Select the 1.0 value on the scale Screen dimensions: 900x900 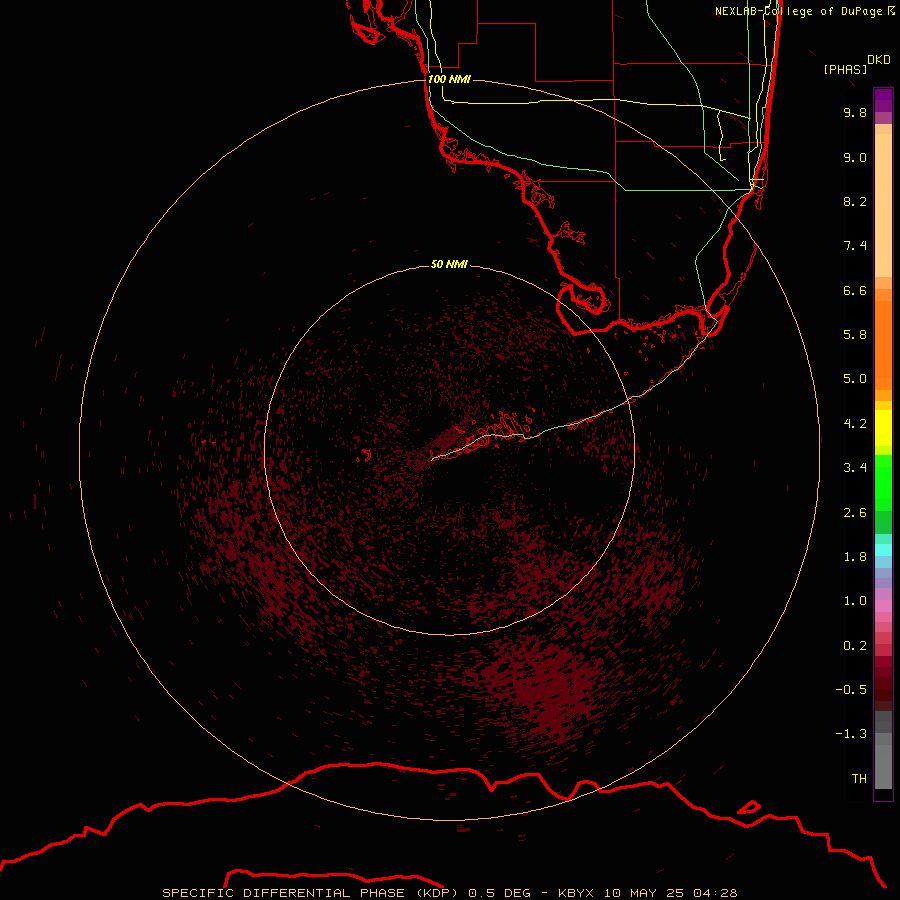click(x=855, y=601)
